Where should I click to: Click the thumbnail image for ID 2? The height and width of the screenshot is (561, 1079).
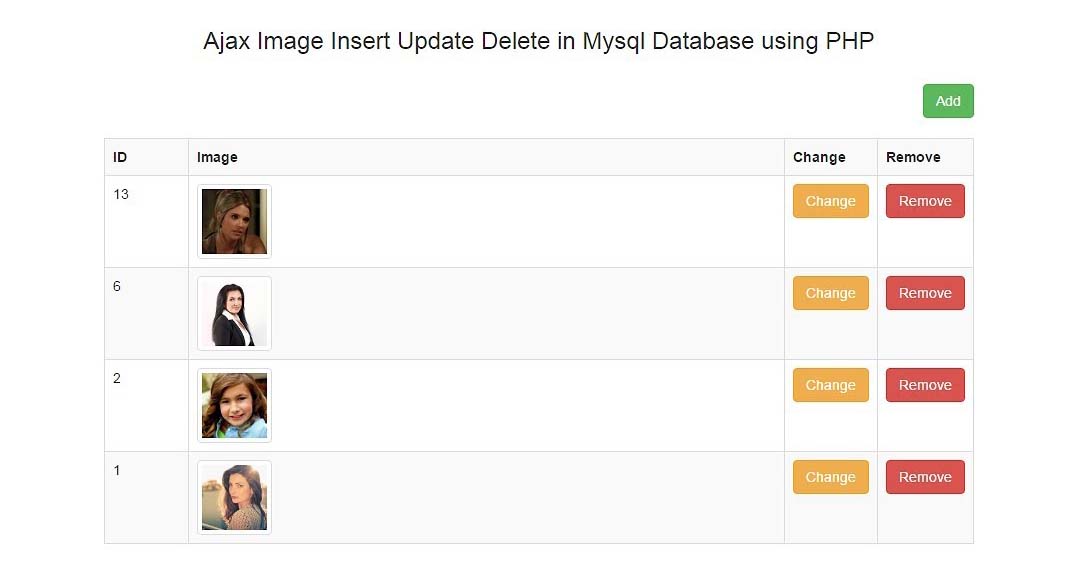click(234, 405)
